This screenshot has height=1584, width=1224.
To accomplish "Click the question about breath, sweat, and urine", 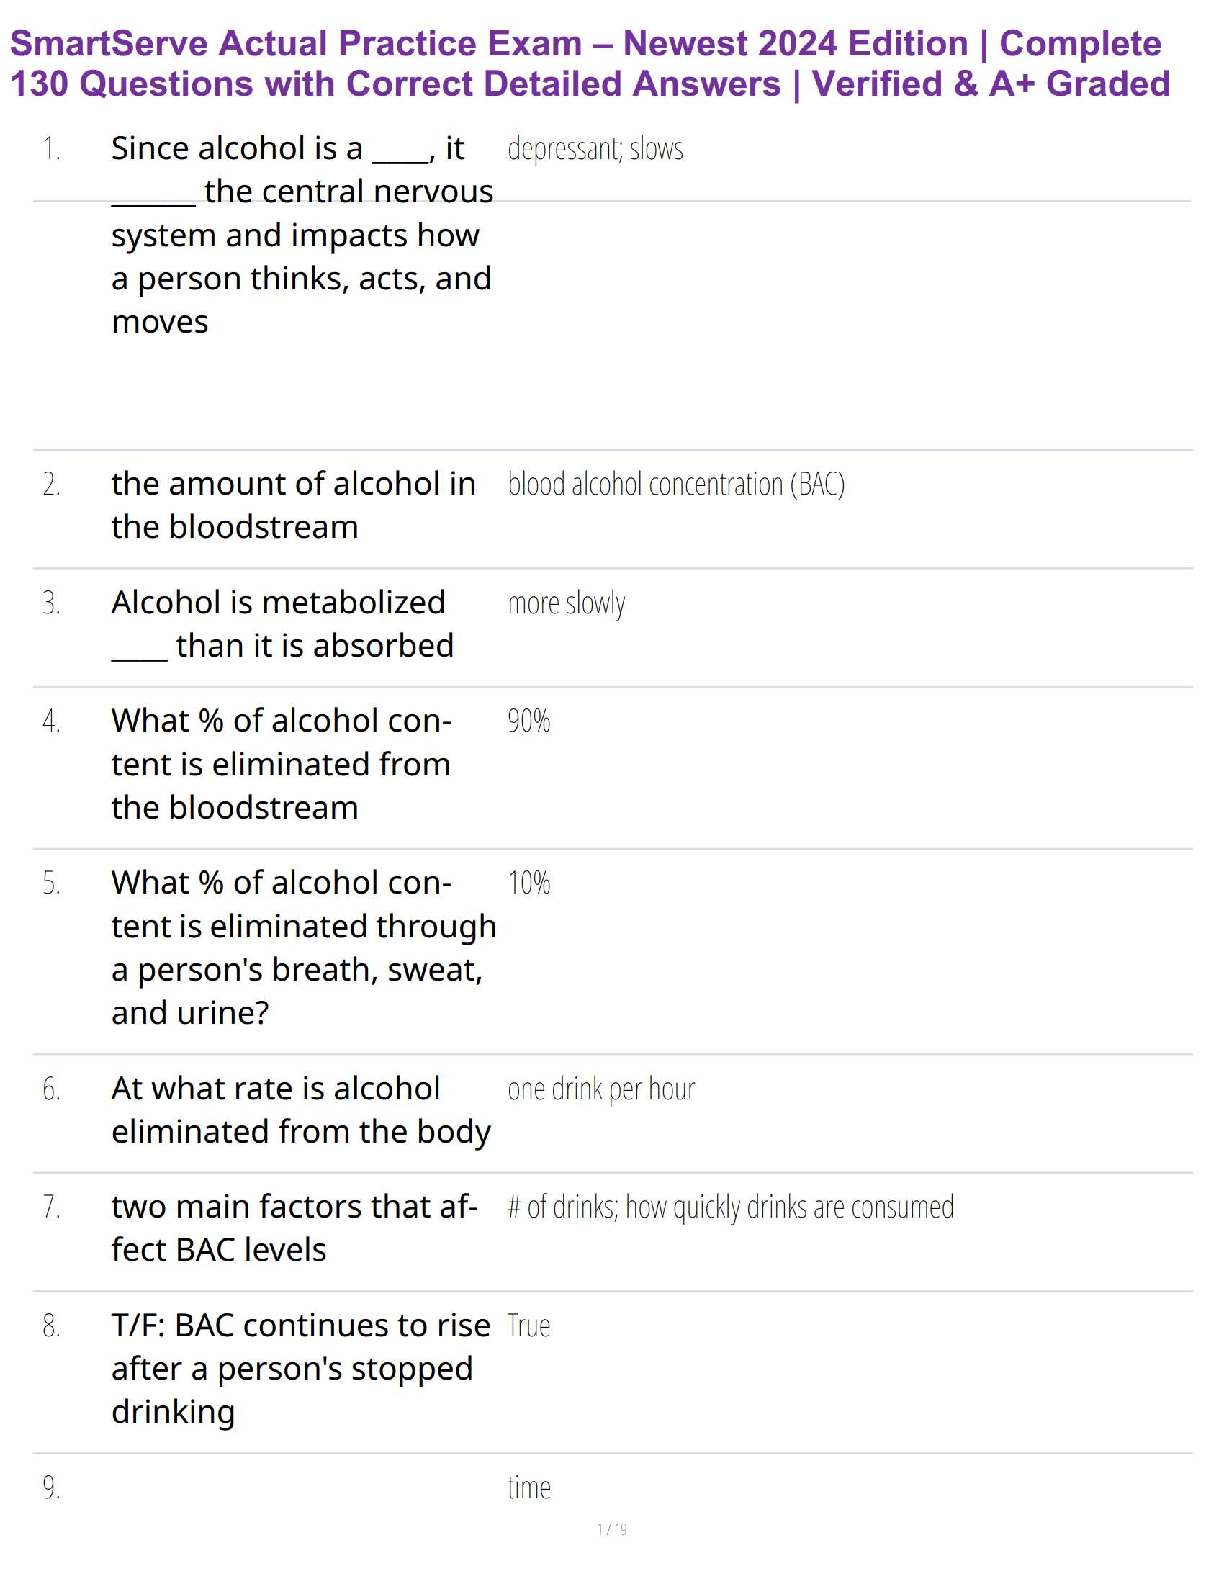I will [x=303, y=948].
